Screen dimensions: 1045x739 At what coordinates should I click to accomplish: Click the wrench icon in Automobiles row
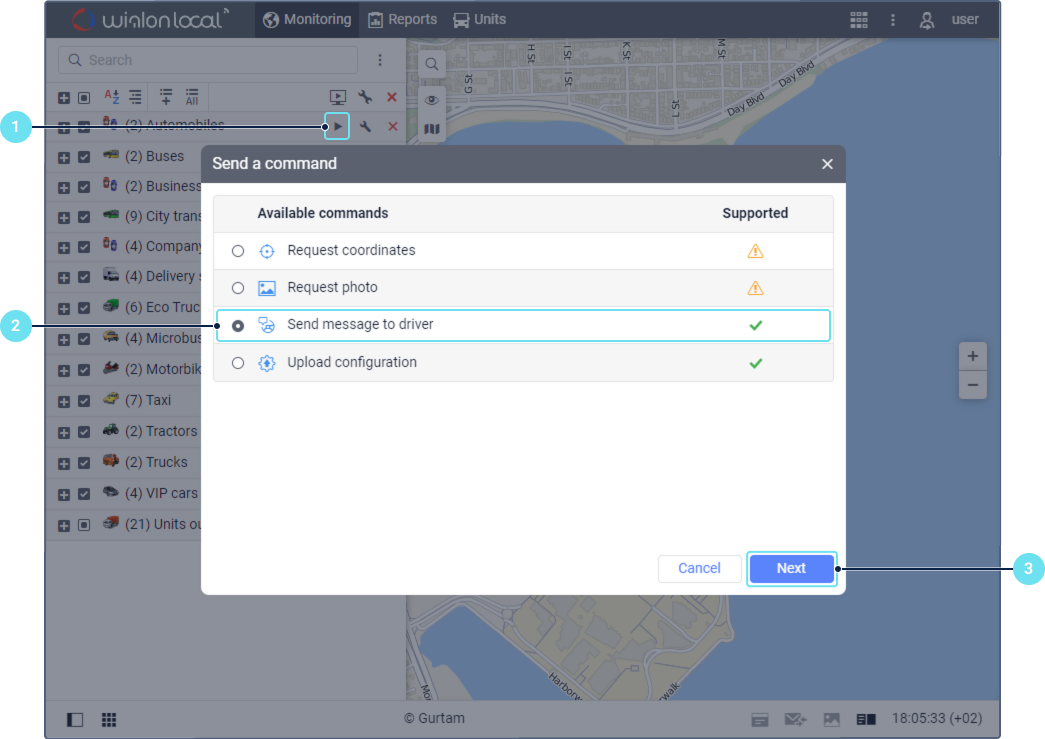[x=366, y=126]
